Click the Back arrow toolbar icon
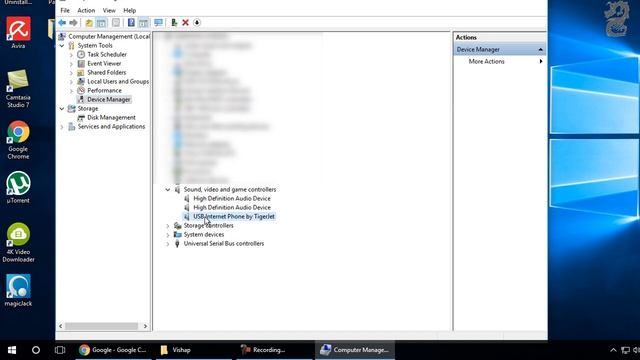 coord(62,23)
